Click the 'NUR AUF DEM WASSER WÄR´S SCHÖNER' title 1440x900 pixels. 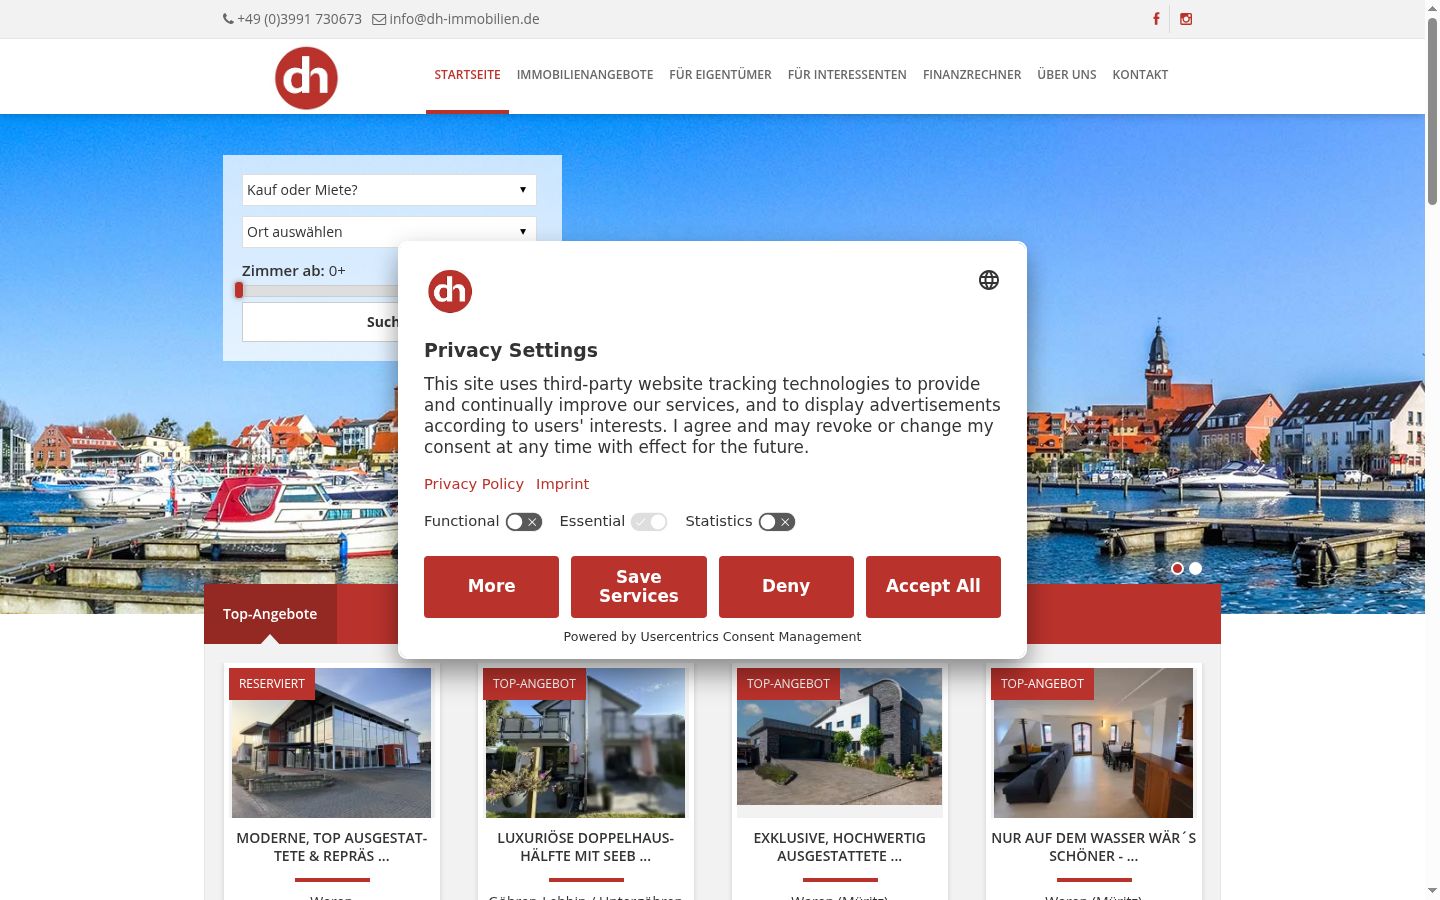coord(1094,847)
